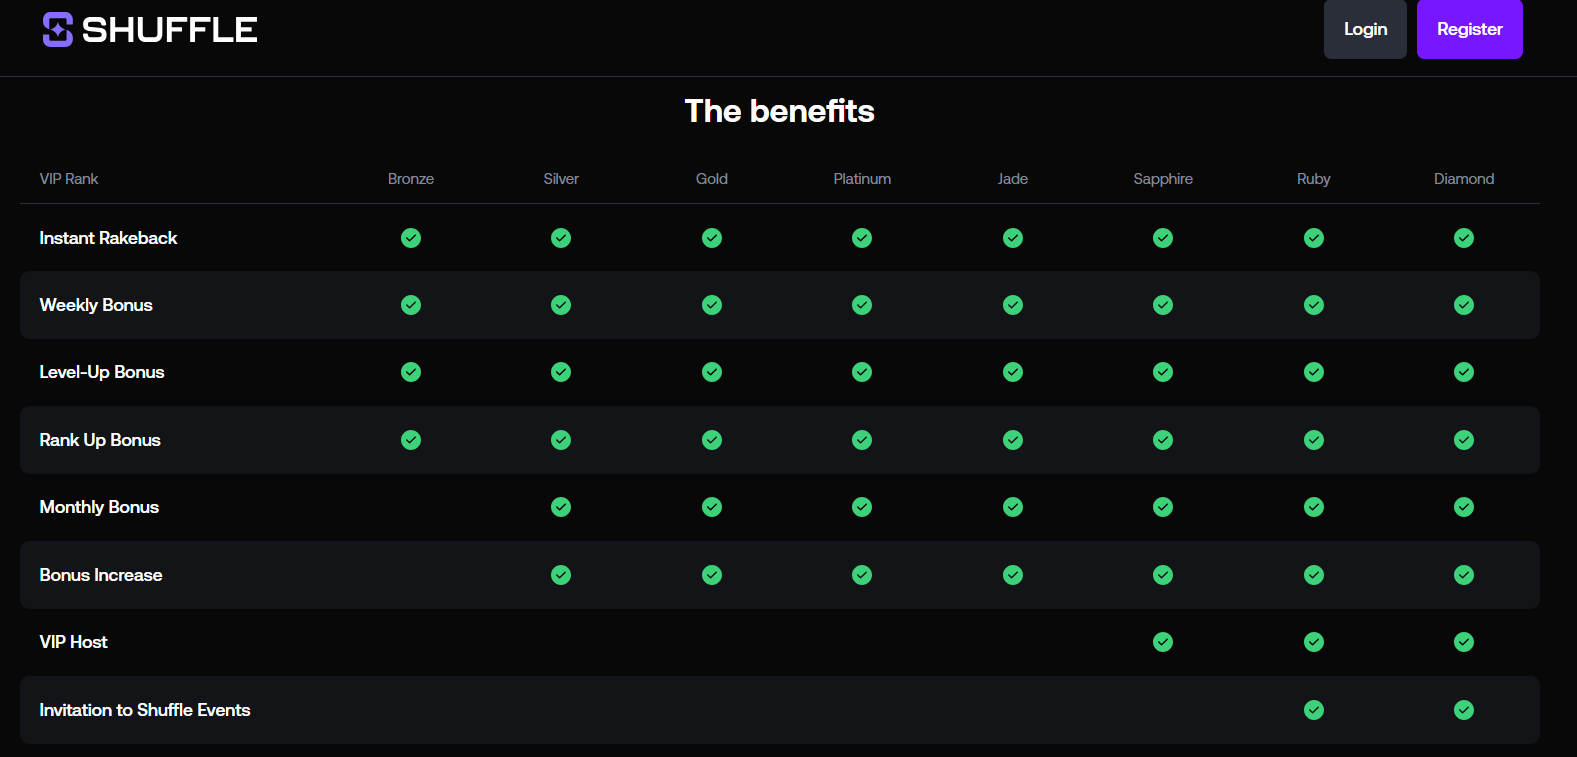Click Level-Up Bonus checkmark under Bronze
This screenshot has height=757, width=1577.
click(411, 372)
